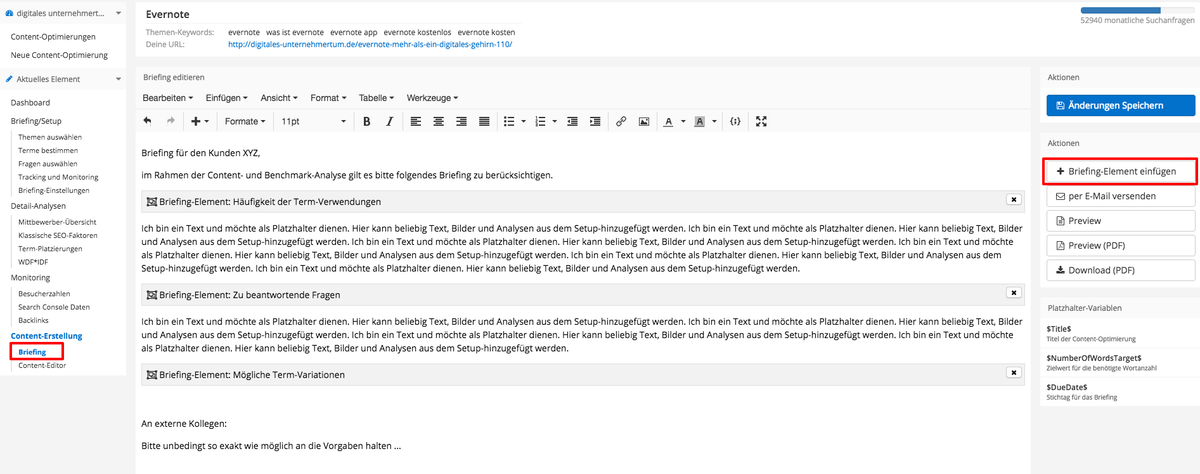Open the Formate style dropdown
Image resolution: width=1200 pixels, height=474 pixels.
click(245, 121)
